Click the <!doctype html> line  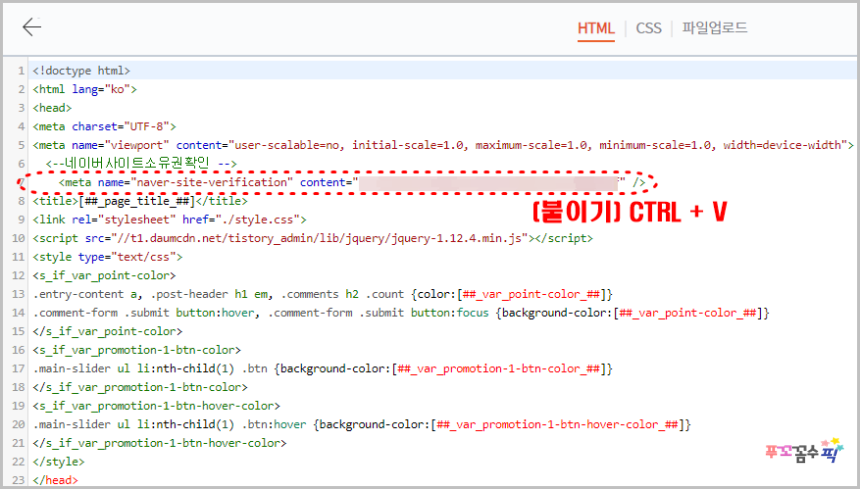81,71
